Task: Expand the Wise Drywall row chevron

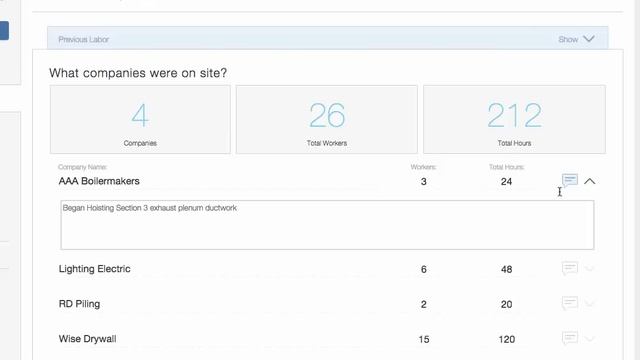Action: coord(589,338)
